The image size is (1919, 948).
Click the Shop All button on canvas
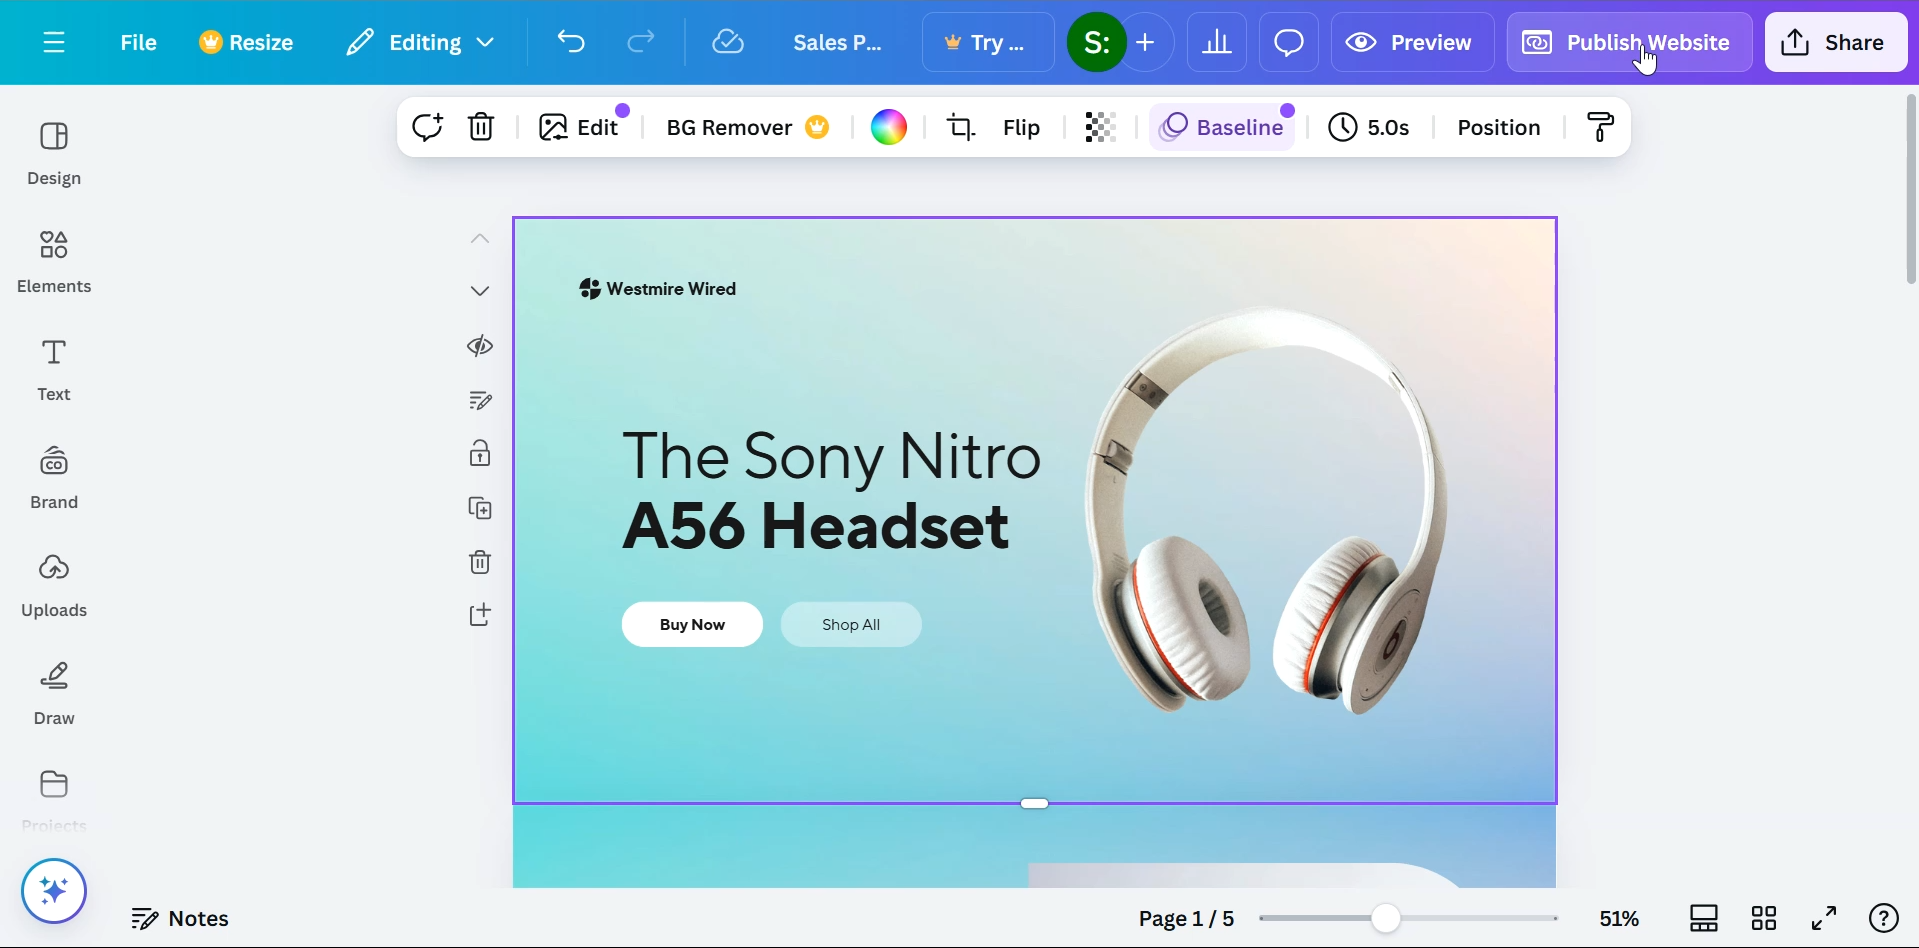[x=851, y=624]
